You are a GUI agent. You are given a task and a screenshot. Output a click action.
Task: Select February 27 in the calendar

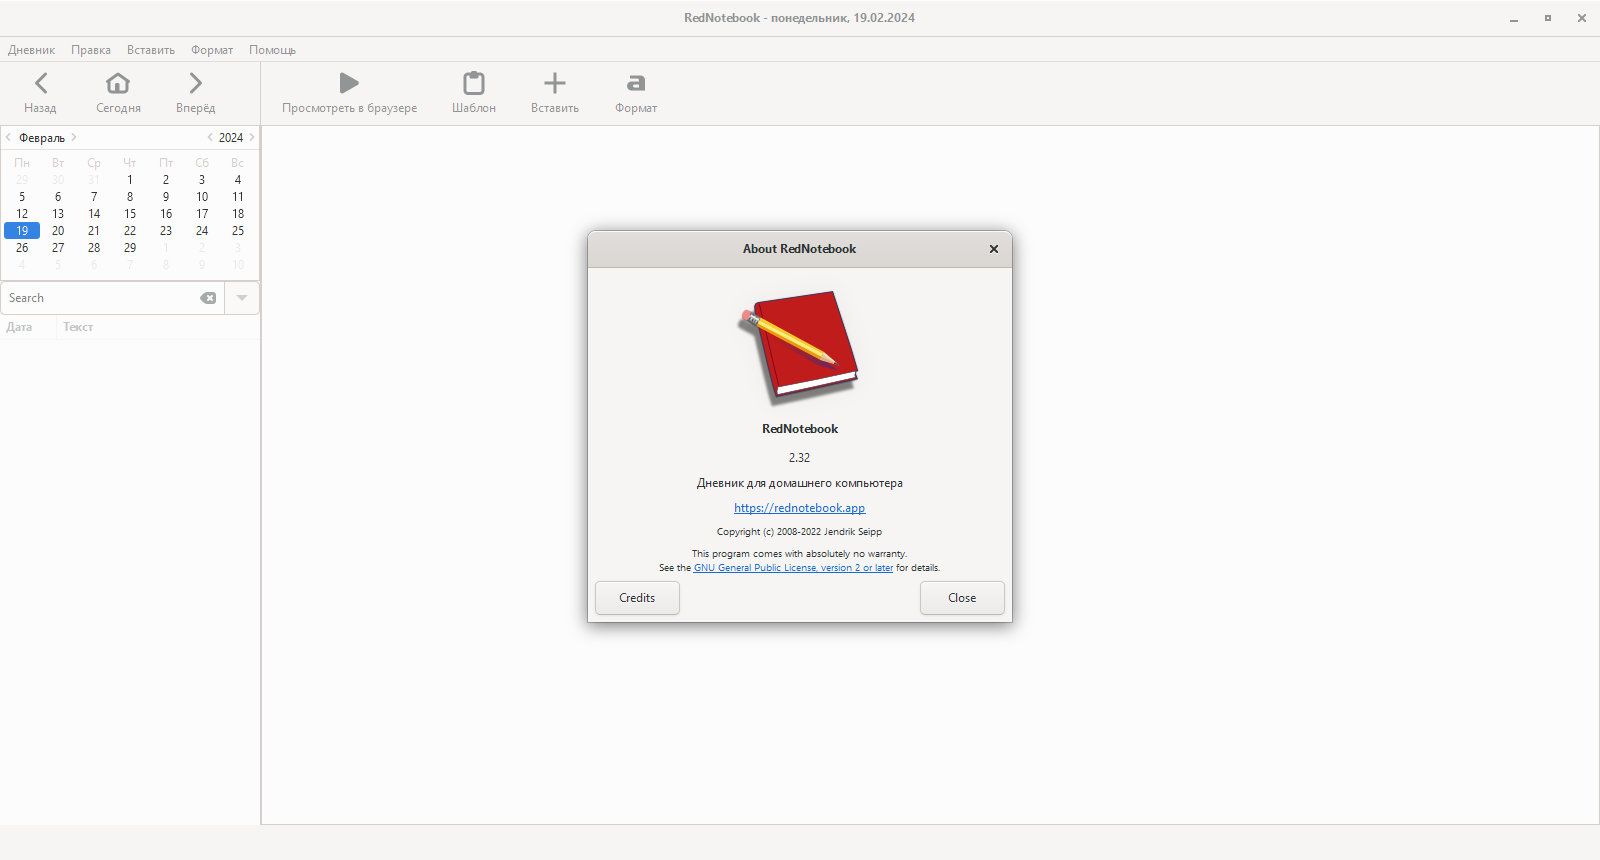[x=58, y=248]
